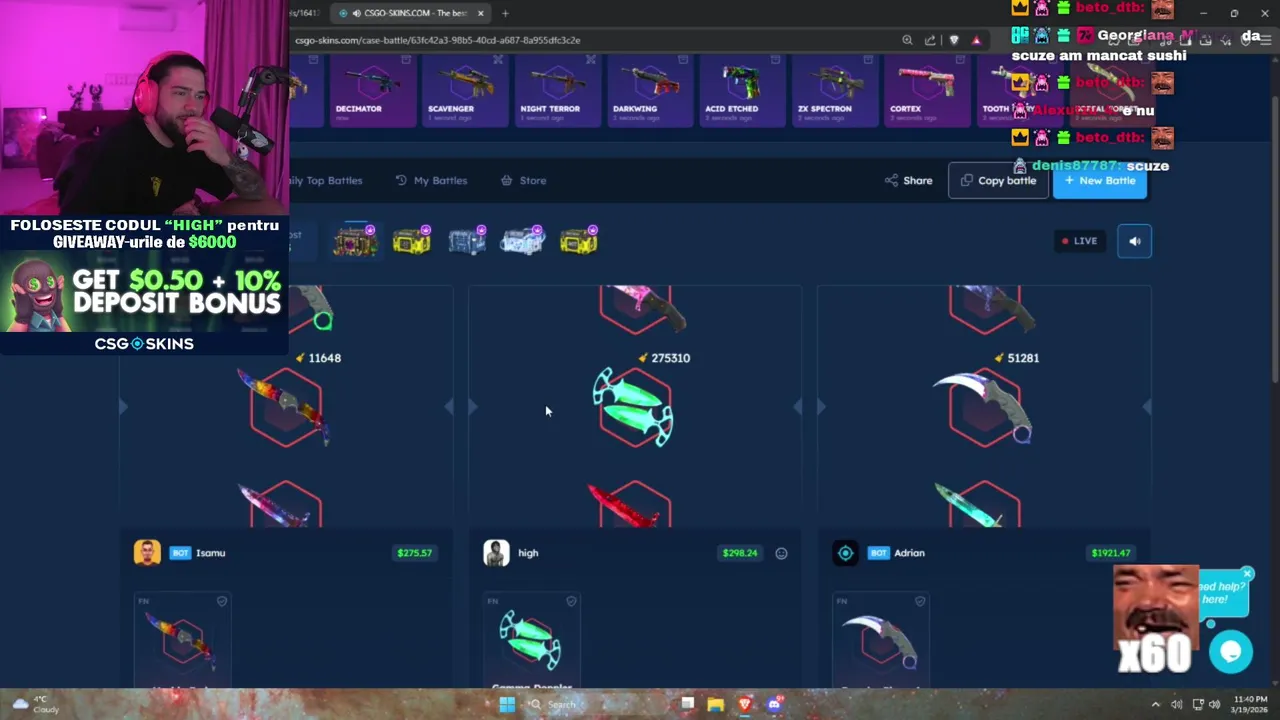Show hidden system tray icons
Viewport: 1280px width, 720px height.
click(1155, 705)
